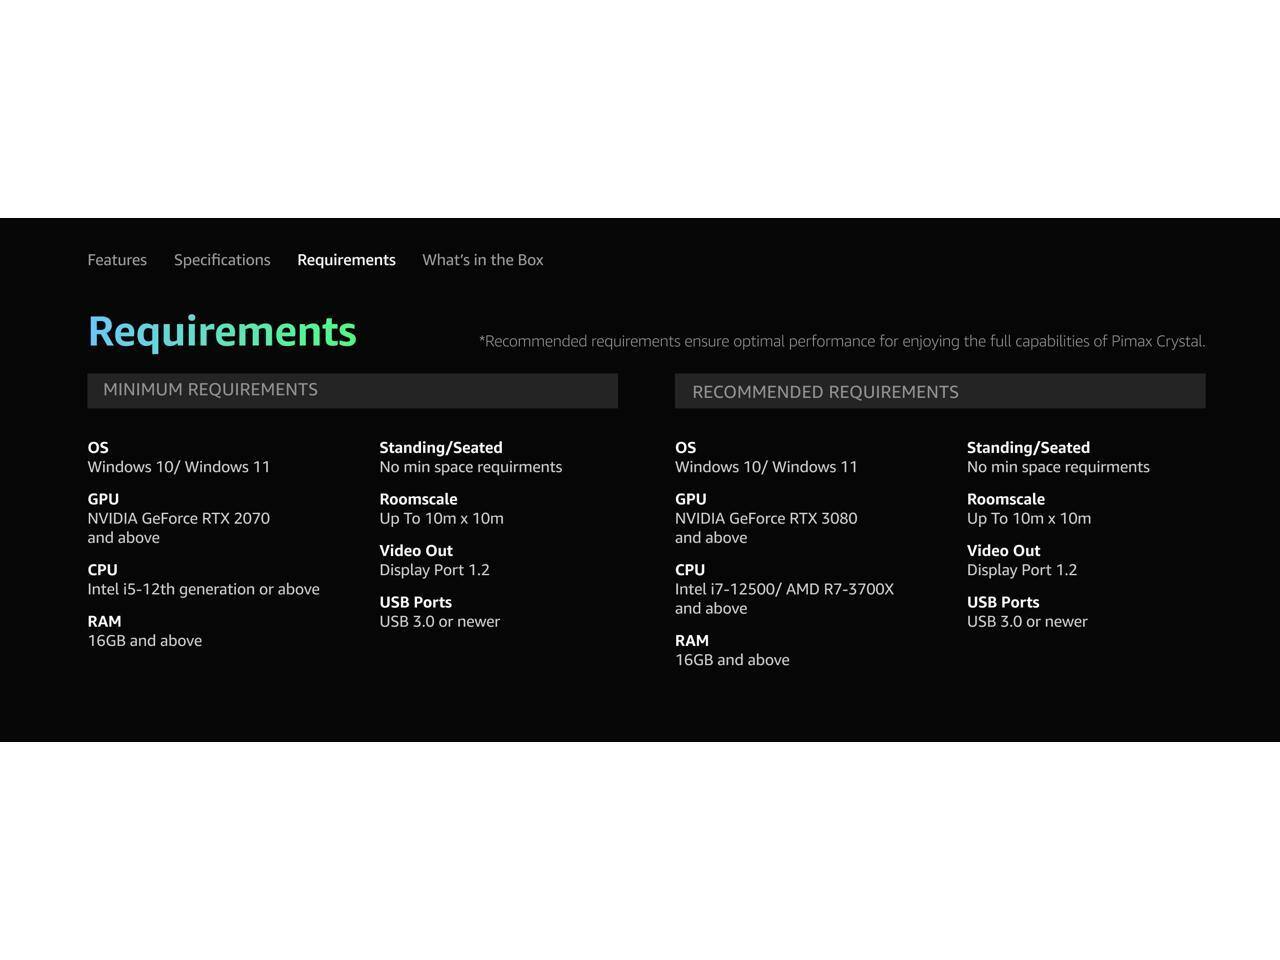Image resolution: width=1280 pixels, height=960 pixels.
Task: Click the CPU label under recommended requirements
Action: [x=690, y=570]
